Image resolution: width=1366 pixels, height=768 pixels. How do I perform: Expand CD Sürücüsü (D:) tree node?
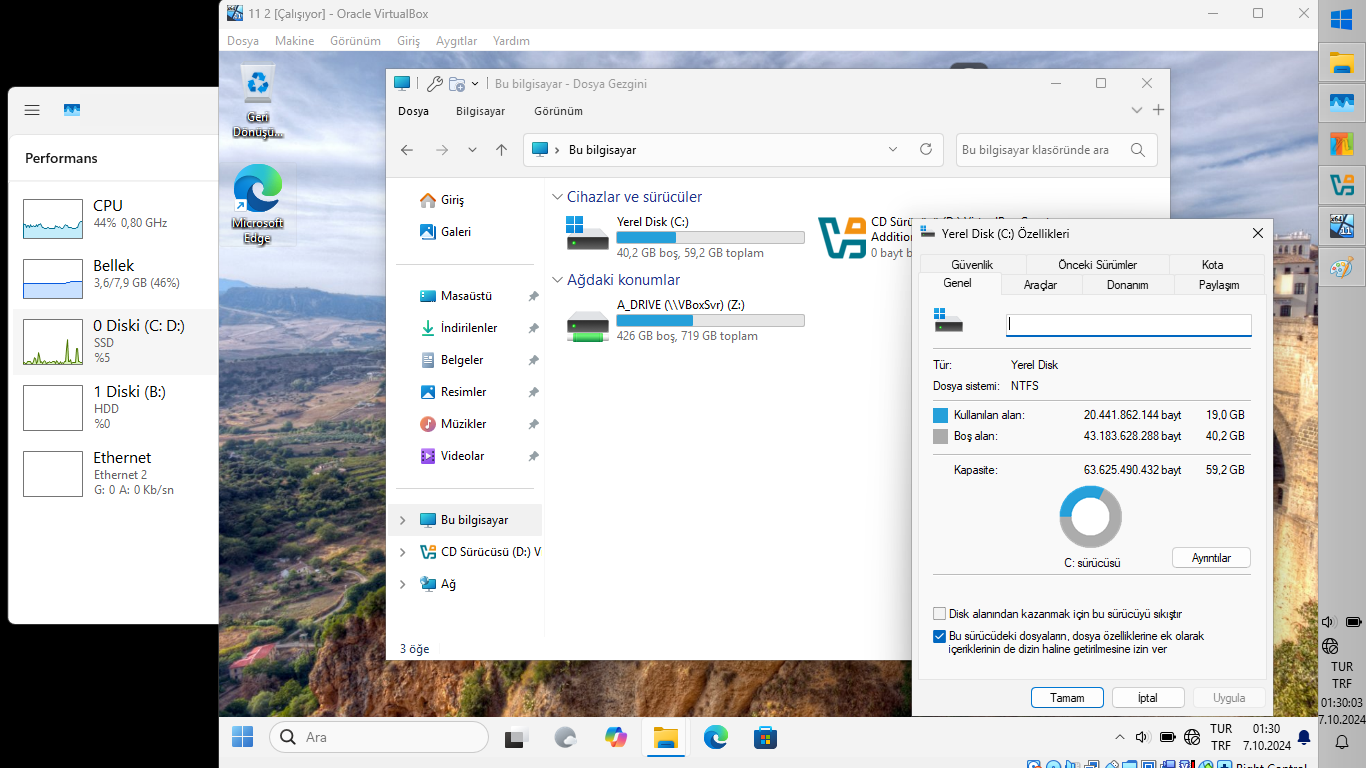click(x=403, y=552)
